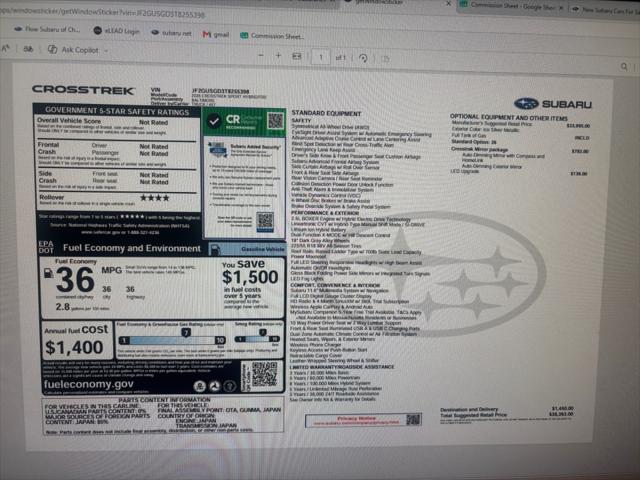Click Fuel Economy and Environment heading
Screen dimensions: 640x480
(132, 248)
